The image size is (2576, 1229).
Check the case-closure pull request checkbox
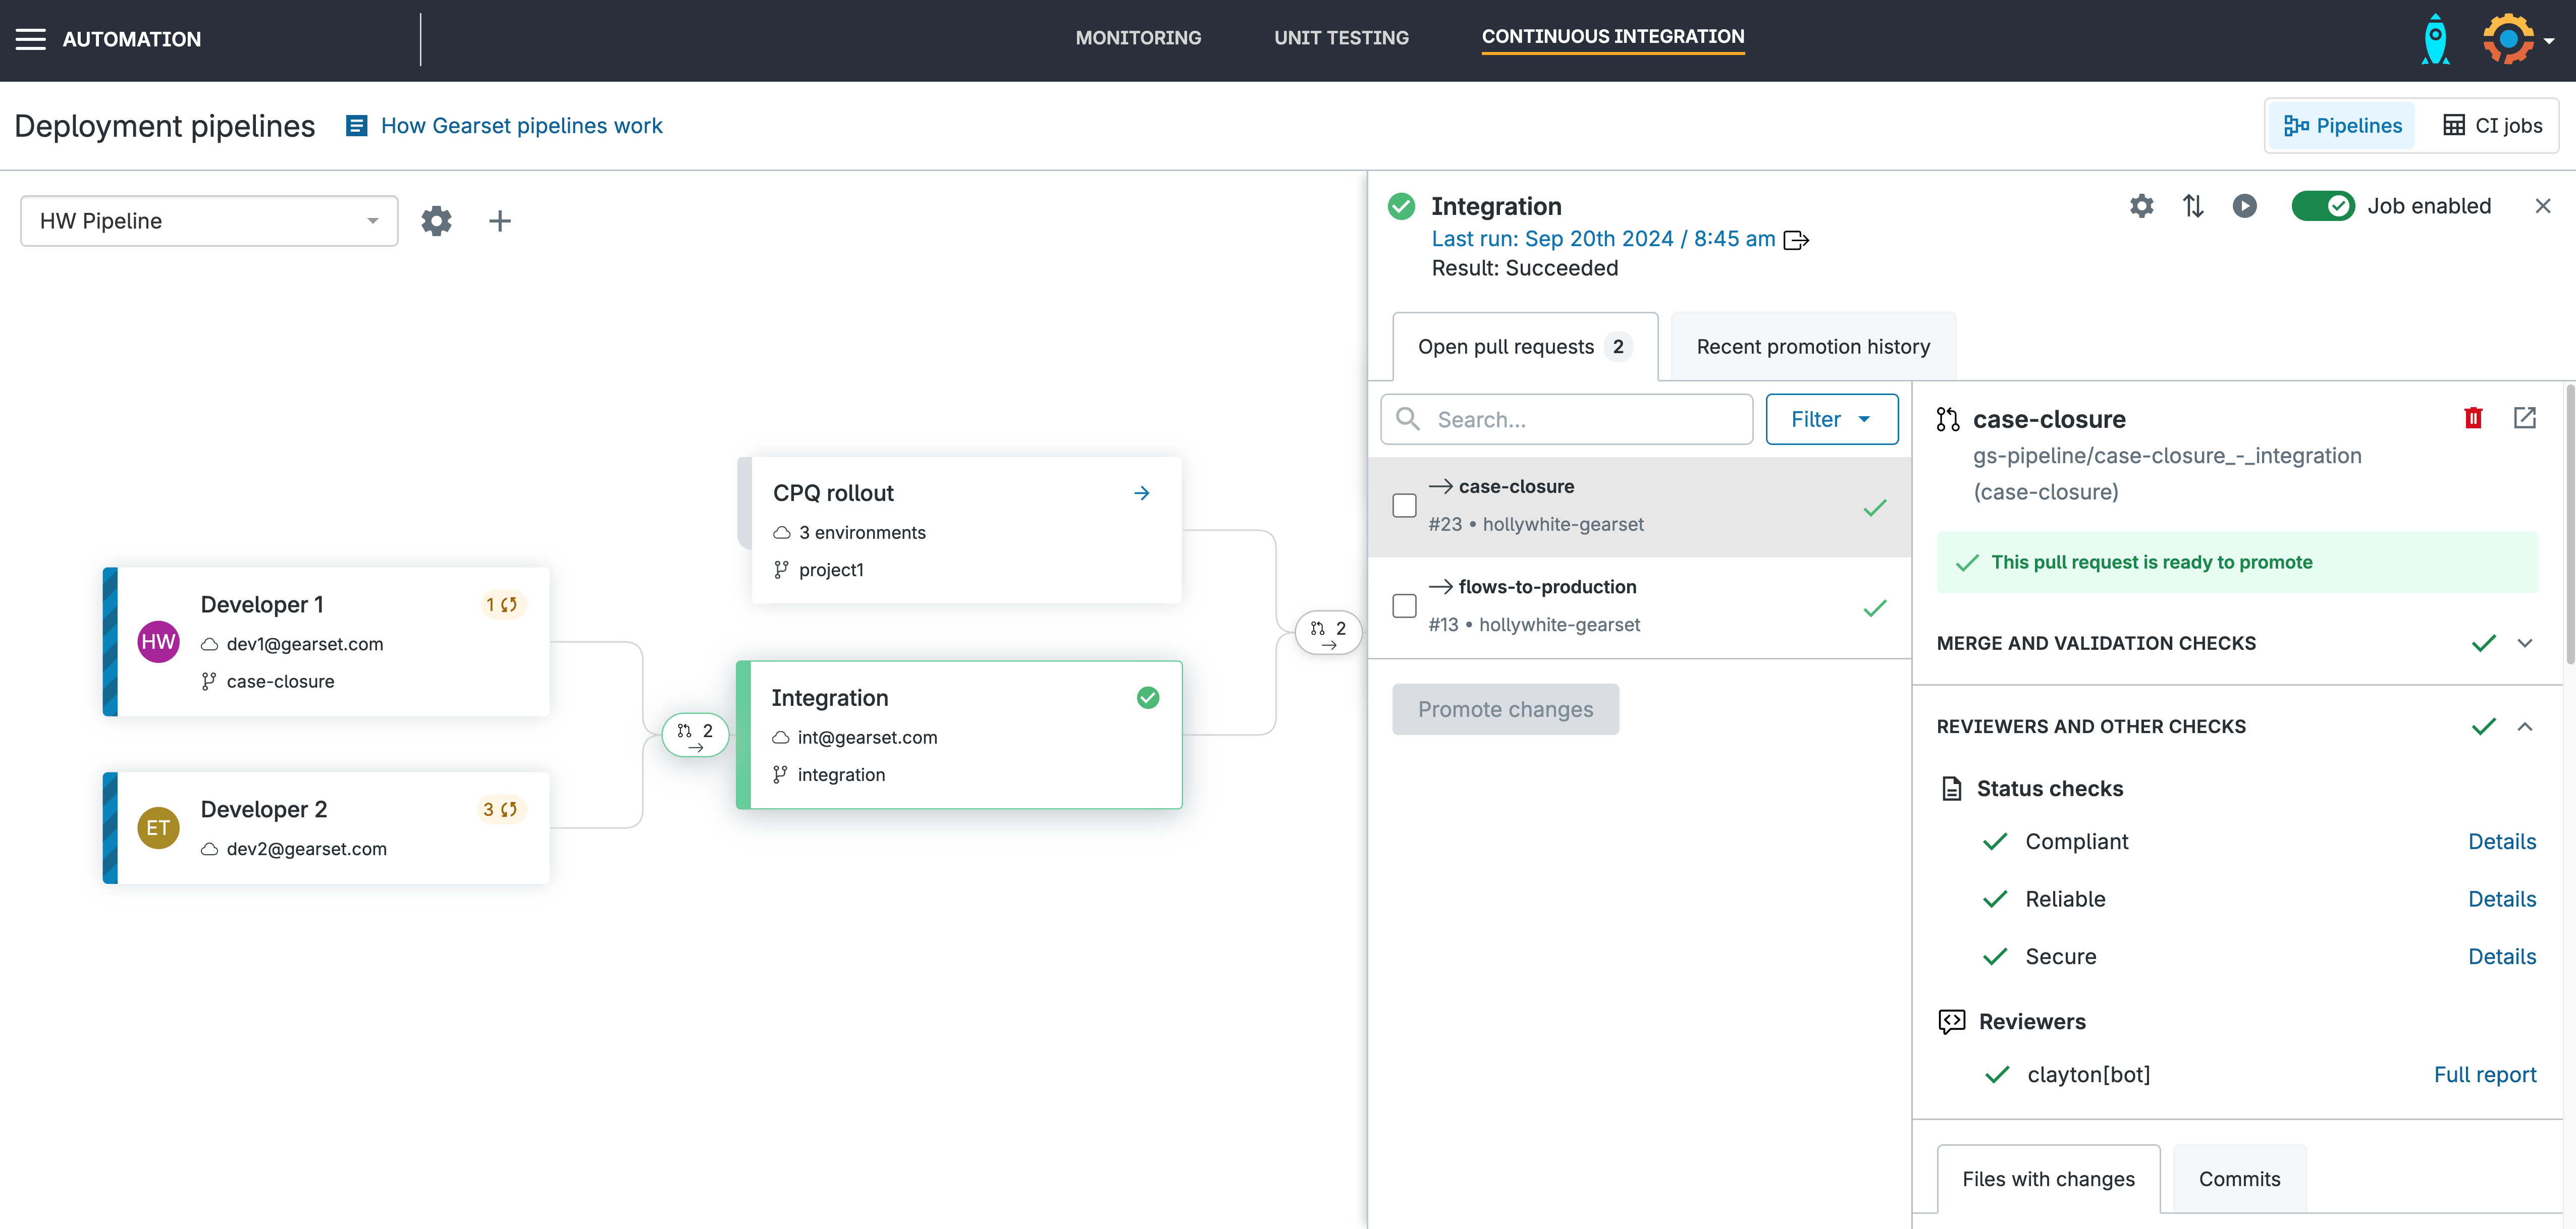pos(1404,506)
